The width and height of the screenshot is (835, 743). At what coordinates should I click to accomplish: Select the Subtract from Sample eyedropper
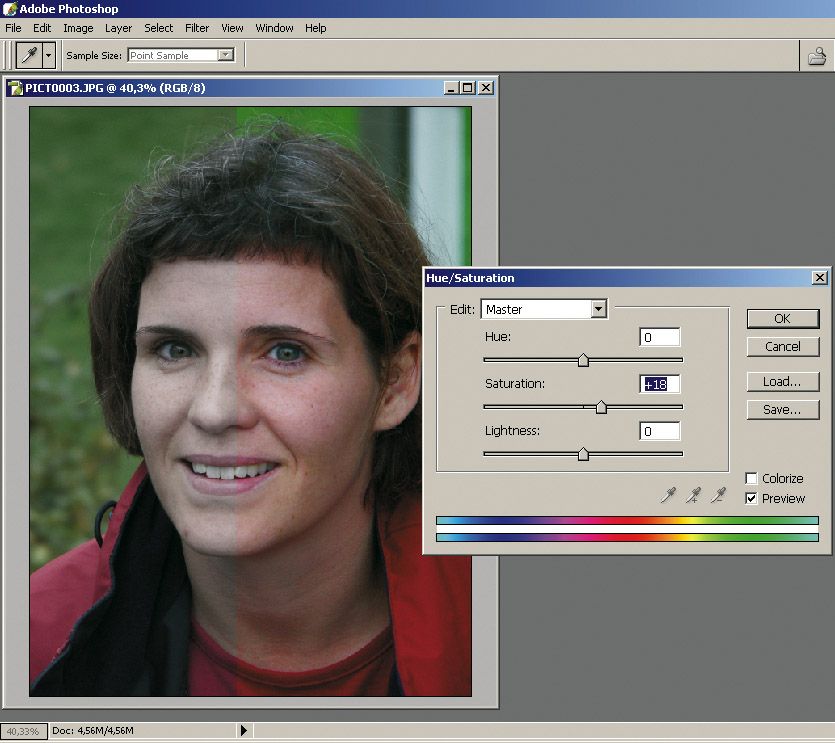pos(717,495)
